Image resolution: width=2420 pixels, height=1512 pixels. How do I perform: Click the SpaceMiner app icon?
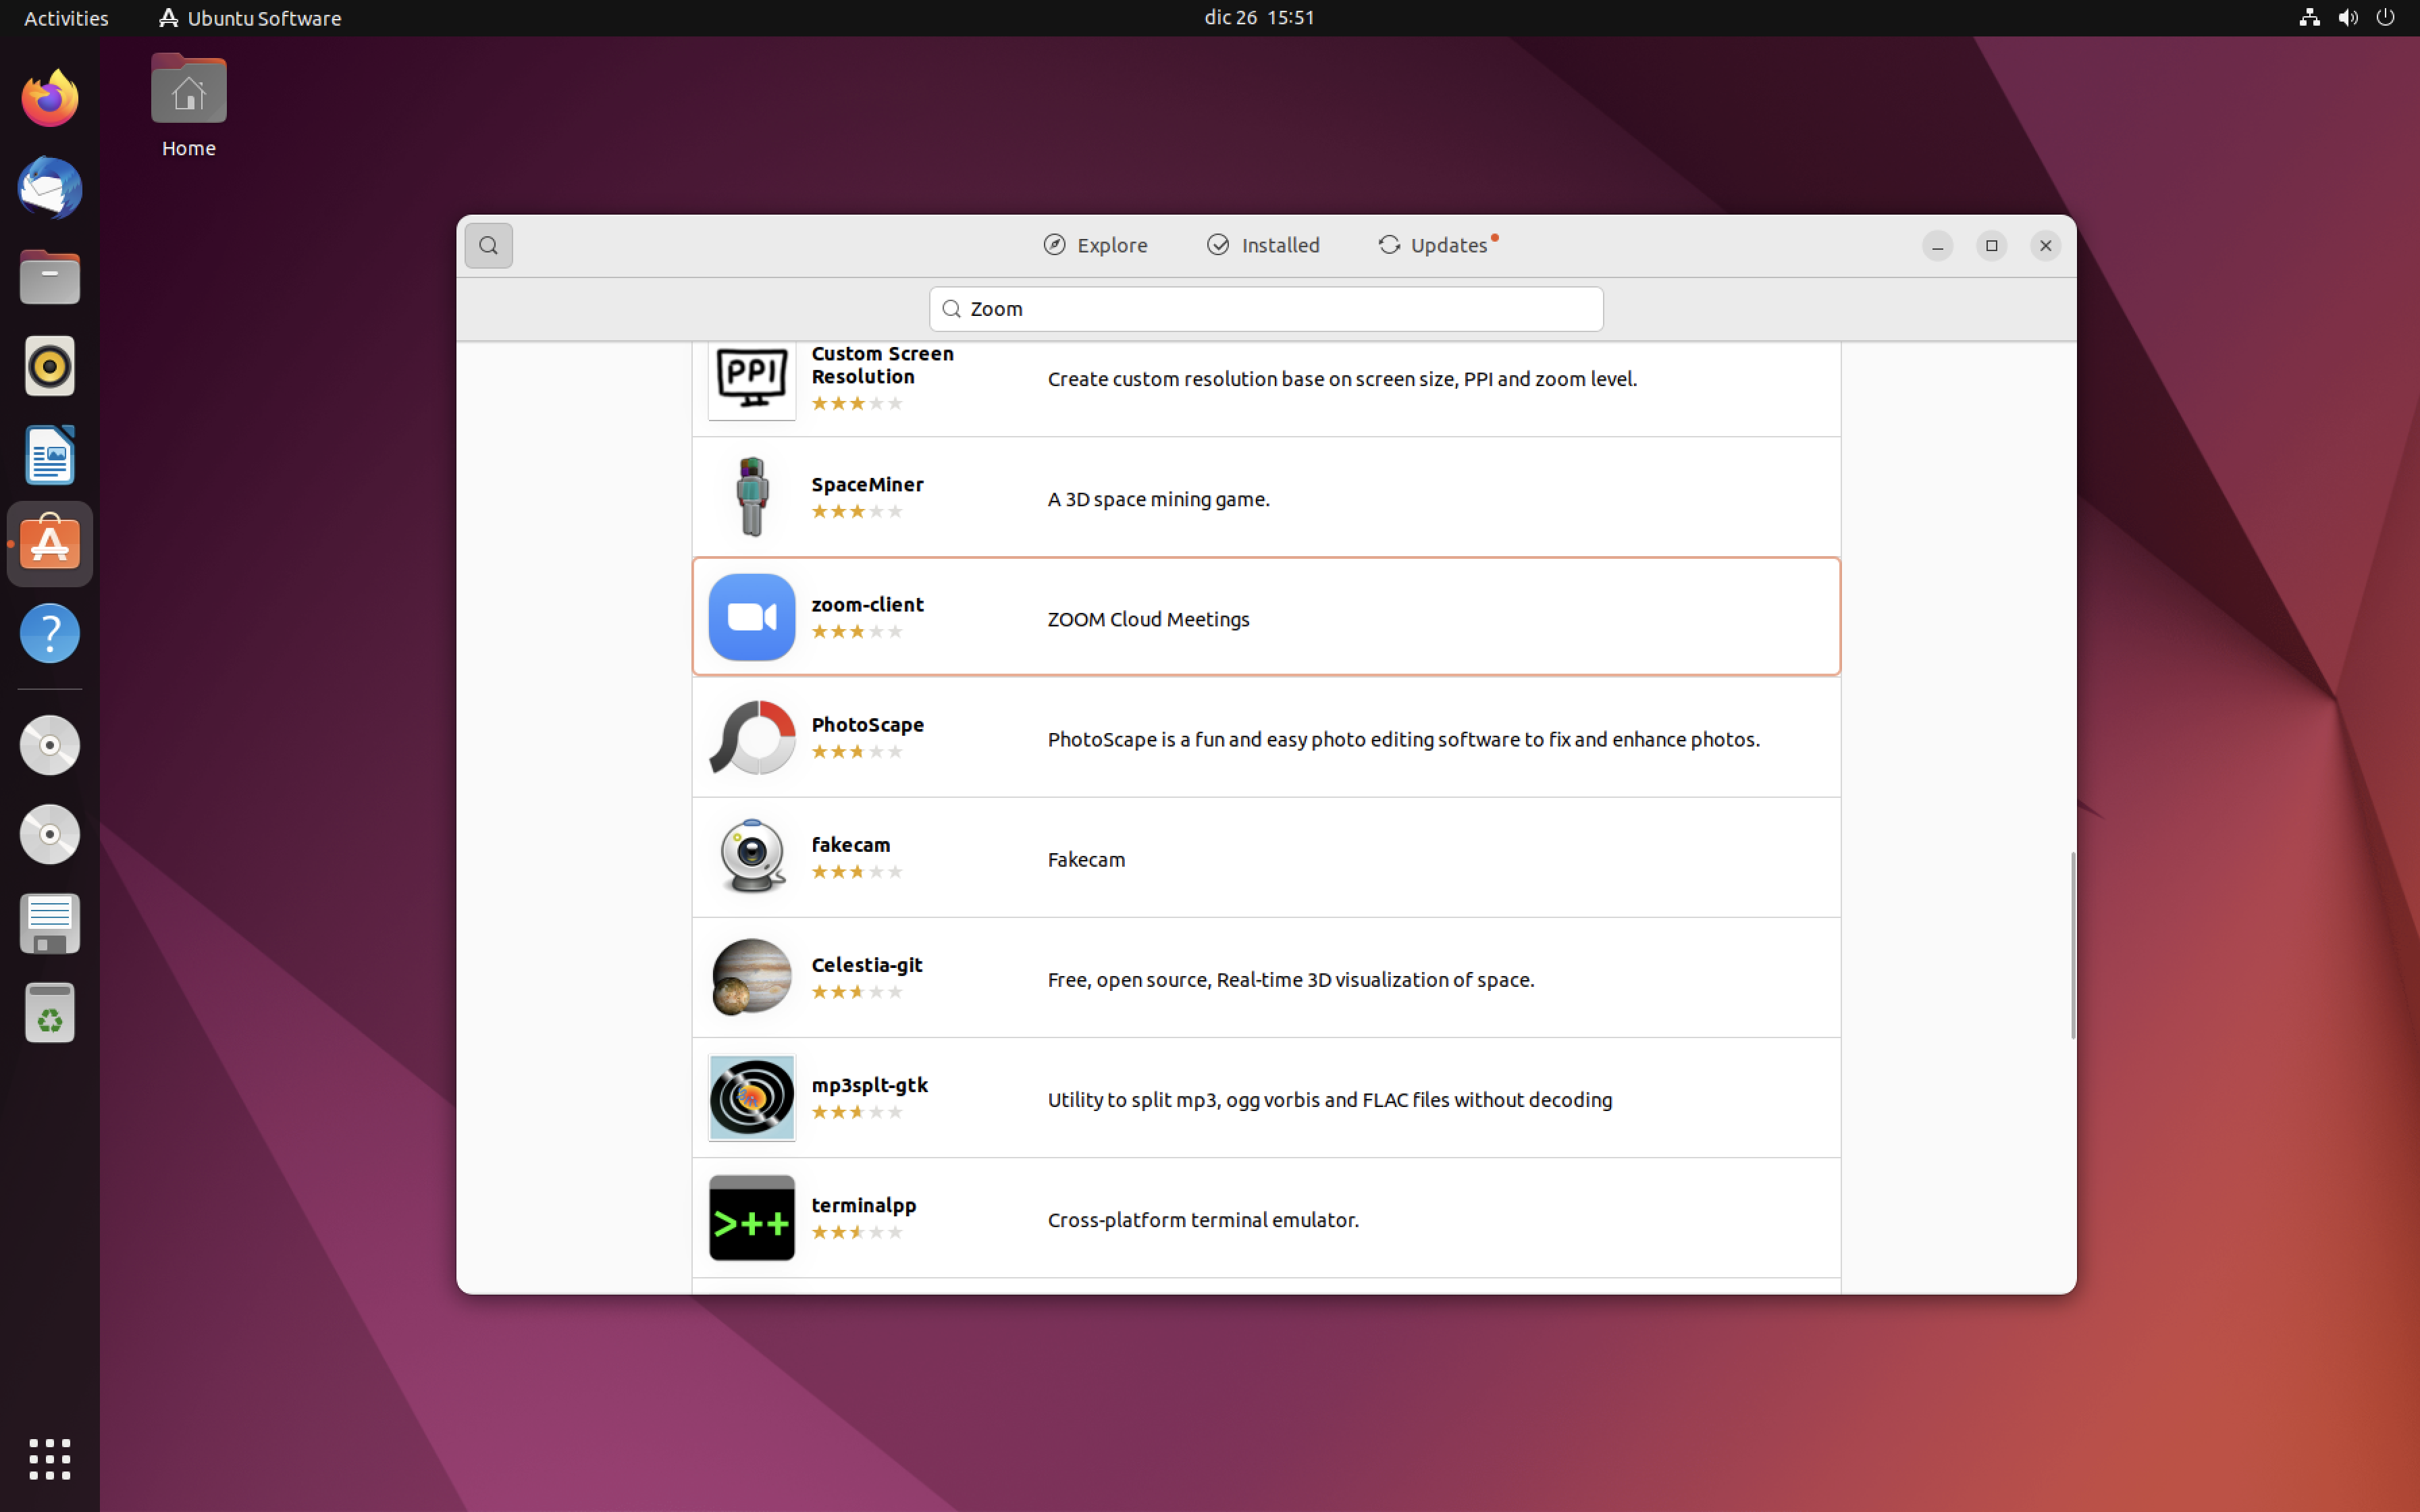(751, 497)
